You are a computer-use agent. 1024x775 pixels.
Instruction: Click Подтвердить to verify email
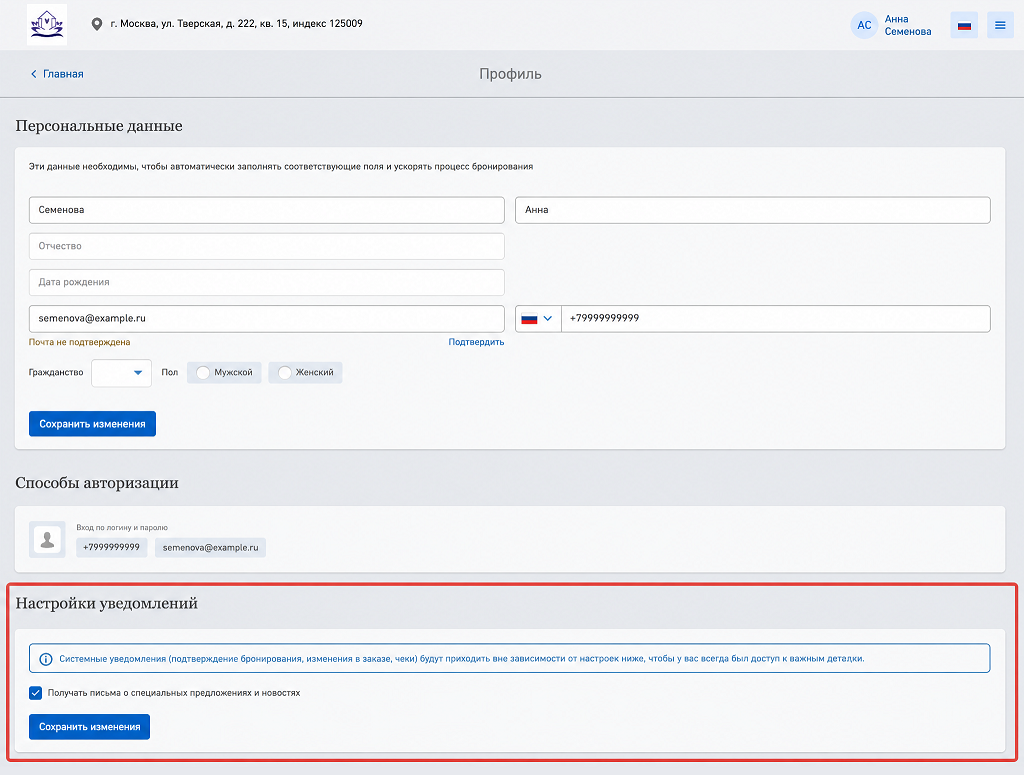(x=476, y=341)
